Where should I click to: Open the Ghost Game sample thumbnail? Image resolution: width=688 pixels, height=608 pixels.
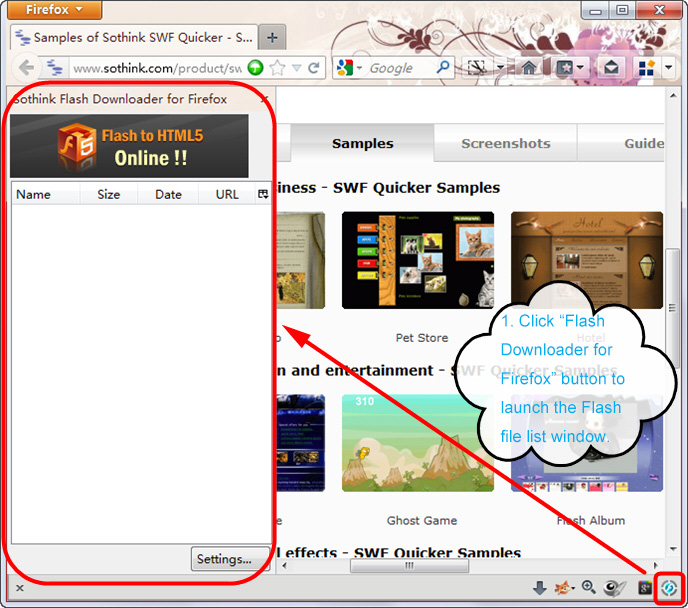click(418, 443)
